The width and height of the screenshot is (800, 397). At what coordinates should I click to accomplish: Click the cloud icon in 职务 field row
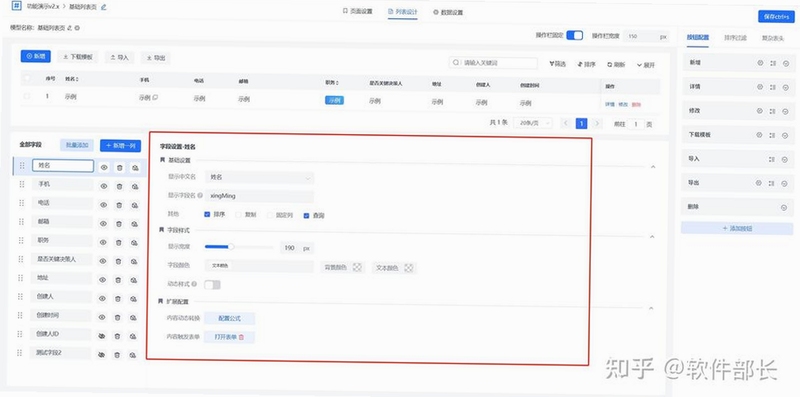[x=134, y=242]
